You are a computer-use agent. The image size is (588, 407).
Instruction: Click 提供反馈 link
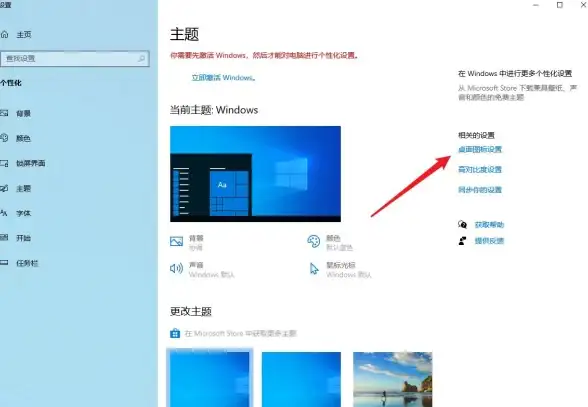[x=489, y=241]
